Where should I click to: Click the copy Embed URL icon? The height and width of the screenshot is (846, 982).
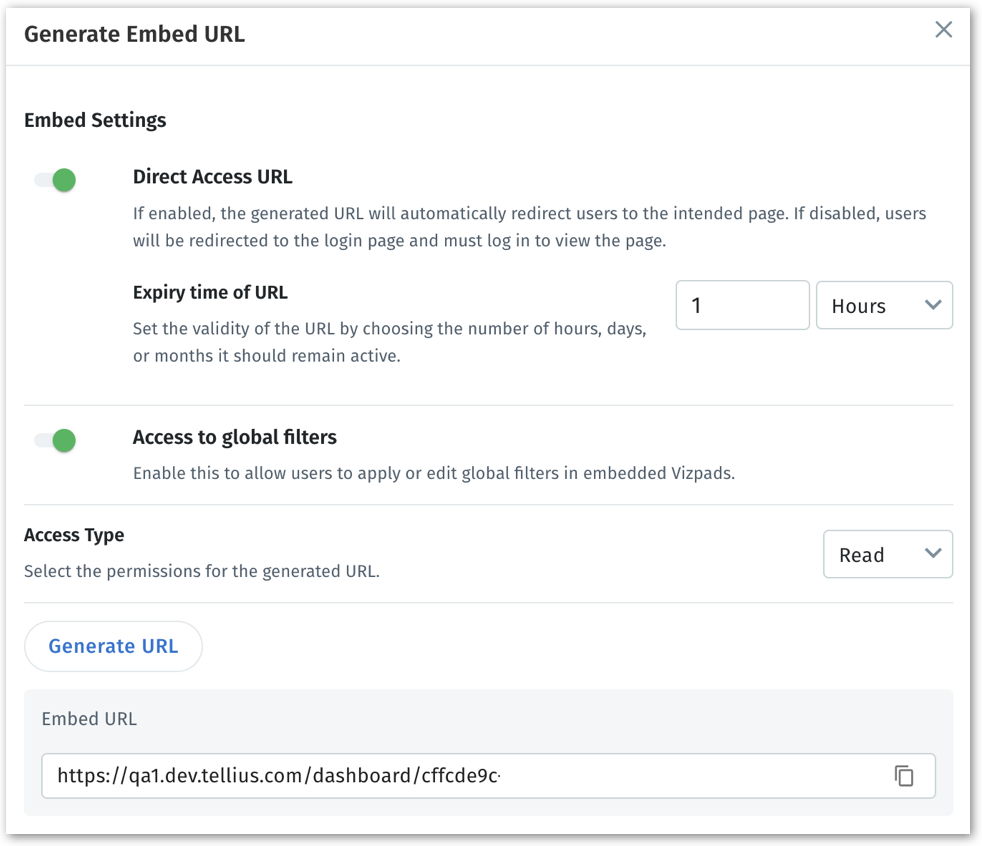pos(904,776)
